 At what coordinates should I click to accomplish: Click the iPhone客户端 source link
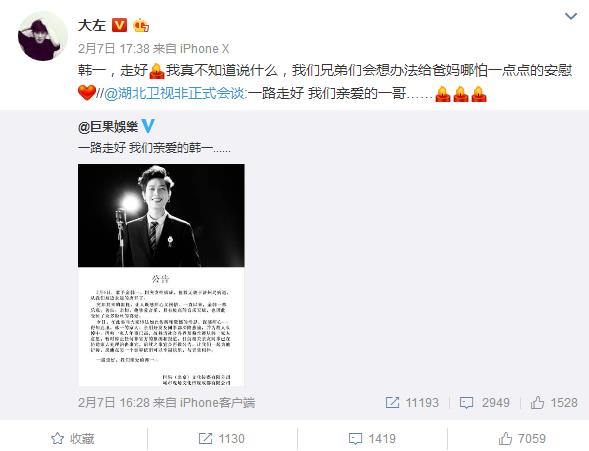pos(217,403)
